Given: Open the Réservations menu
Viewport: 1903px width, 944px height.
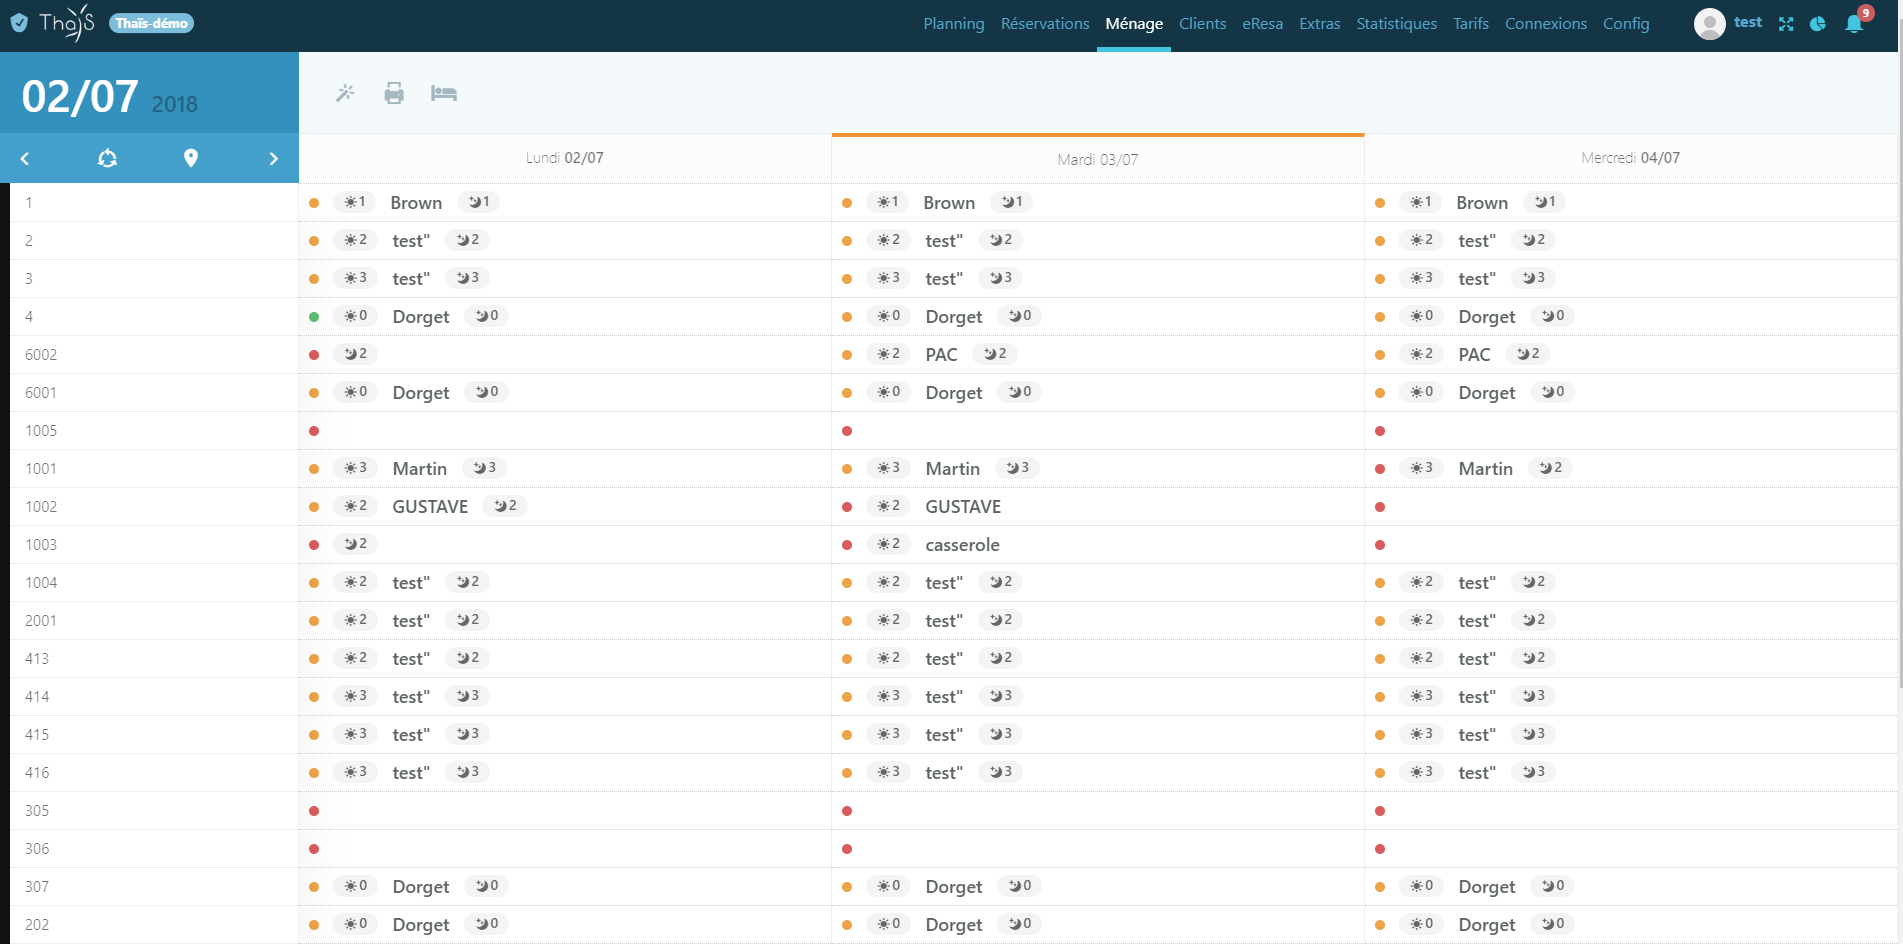Looking at the screenshot, I should click(x=1045, y=23).
